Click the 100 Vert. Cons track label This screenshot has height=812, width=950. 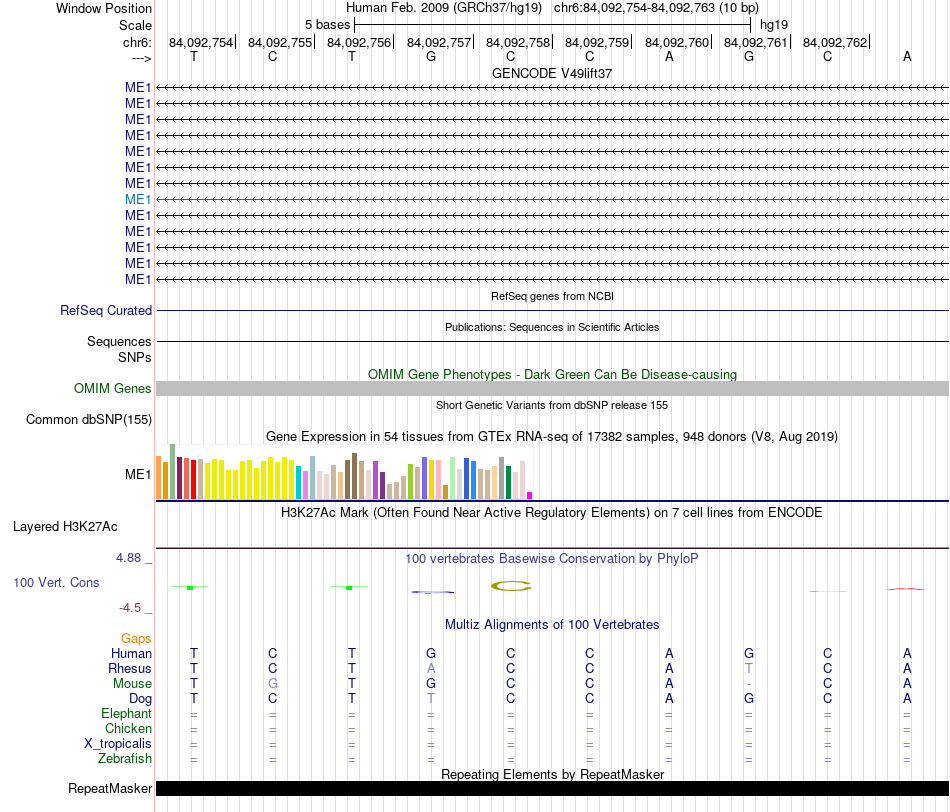(56, 582)
